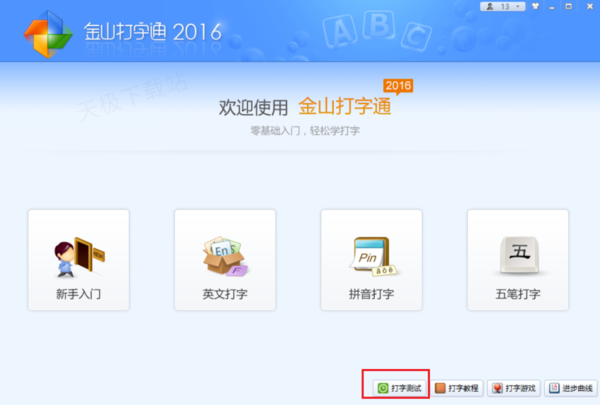Minimize the 金山打字通 window
This screenshot has height=405, width=600.
point(552,7)
